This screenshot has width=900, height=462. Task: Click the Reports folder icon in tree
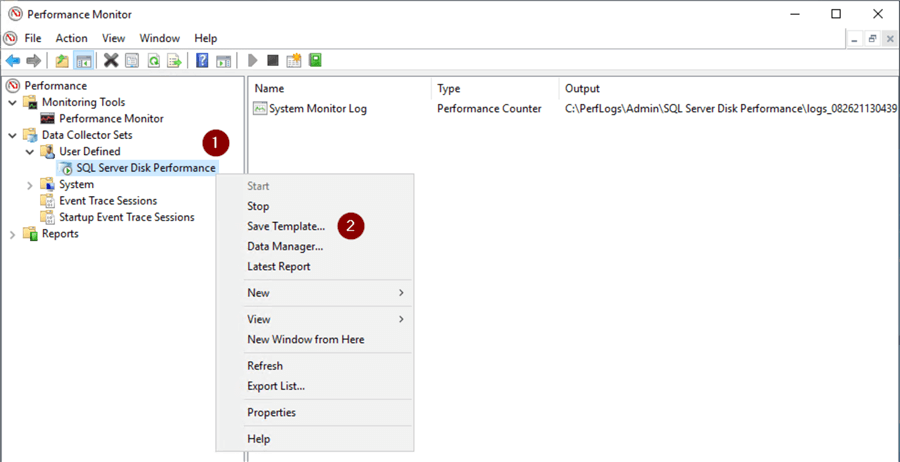(30, 234)
